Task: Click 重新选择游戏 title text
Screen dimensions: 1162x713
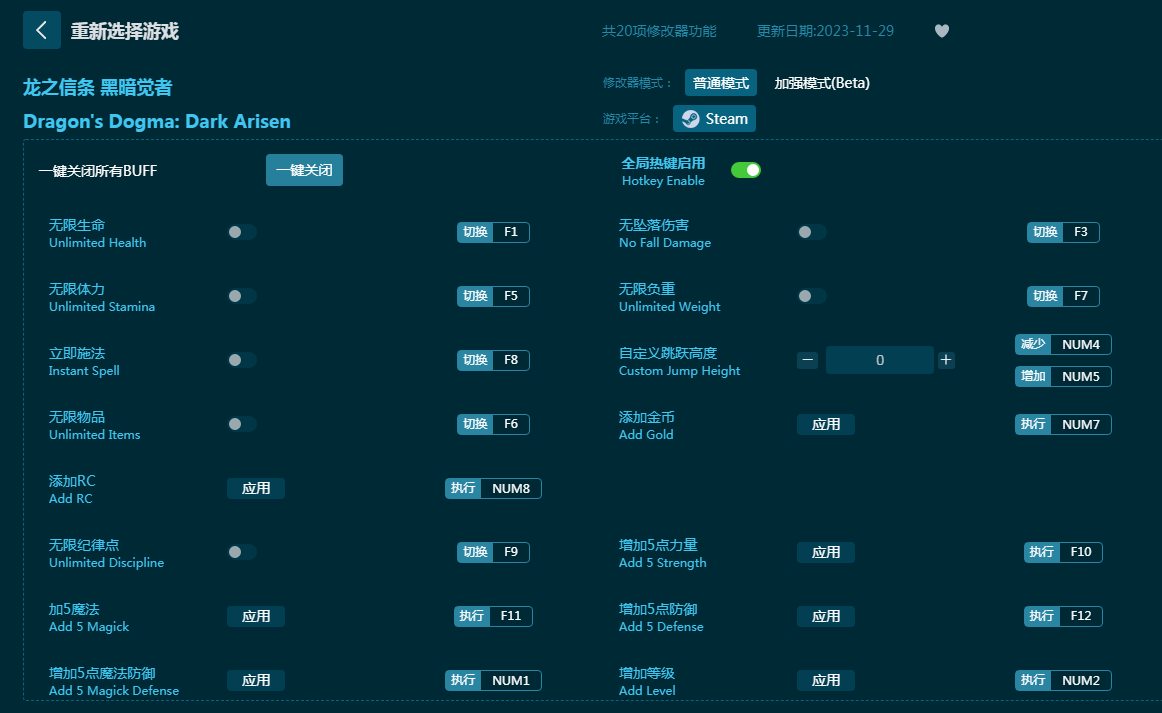Action: click(124, 31)
